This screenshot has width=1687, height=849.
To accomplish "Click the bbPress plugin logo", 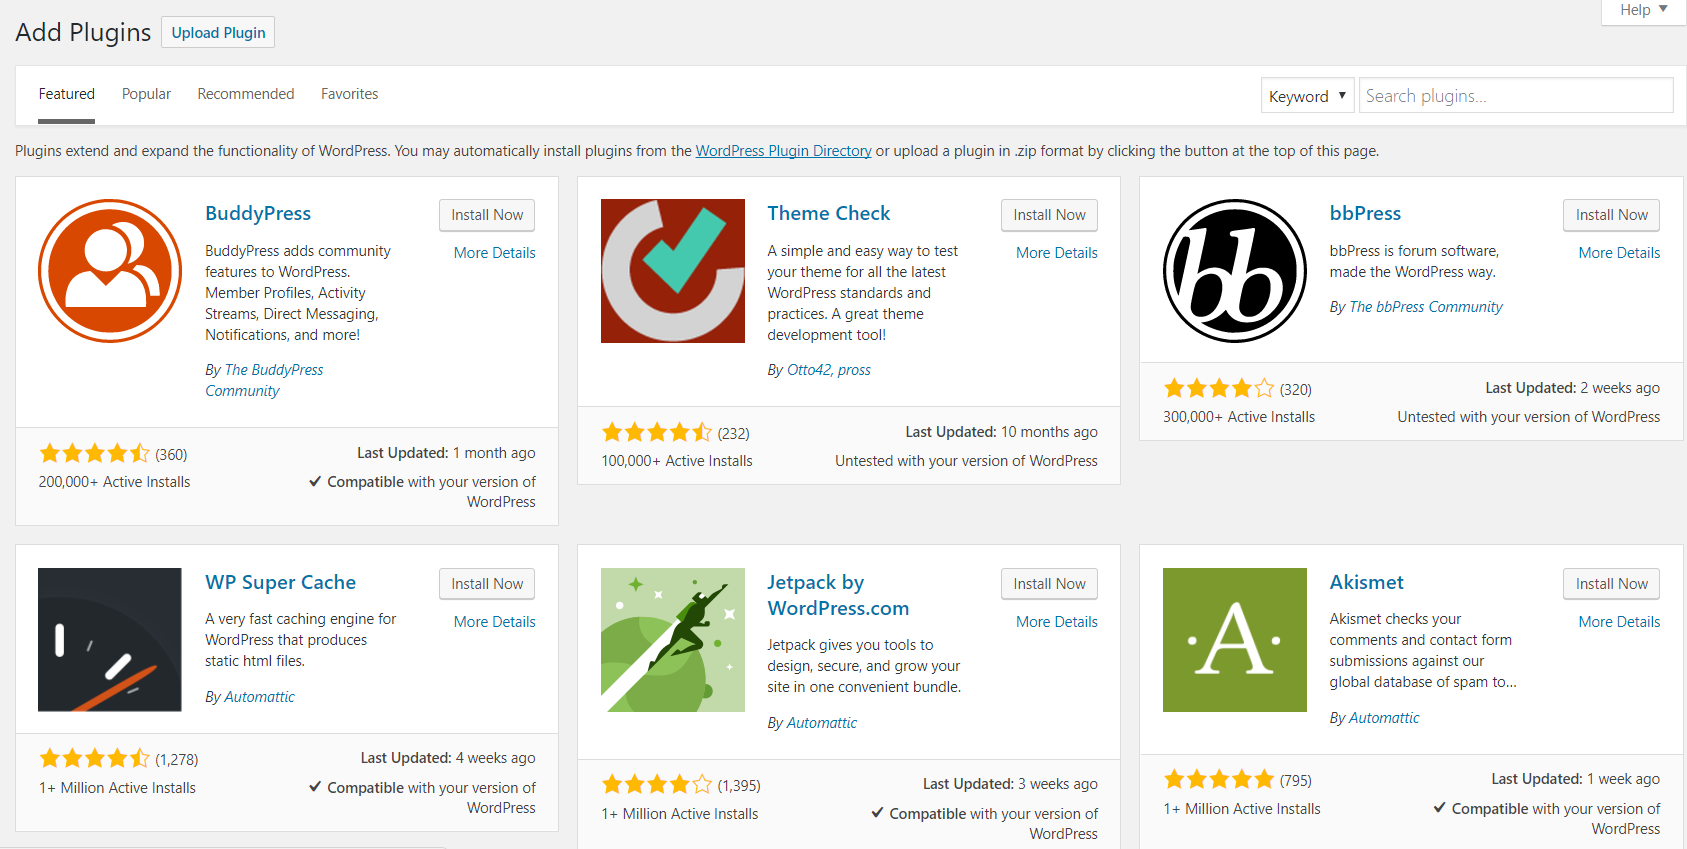I will click(1235, 271).
